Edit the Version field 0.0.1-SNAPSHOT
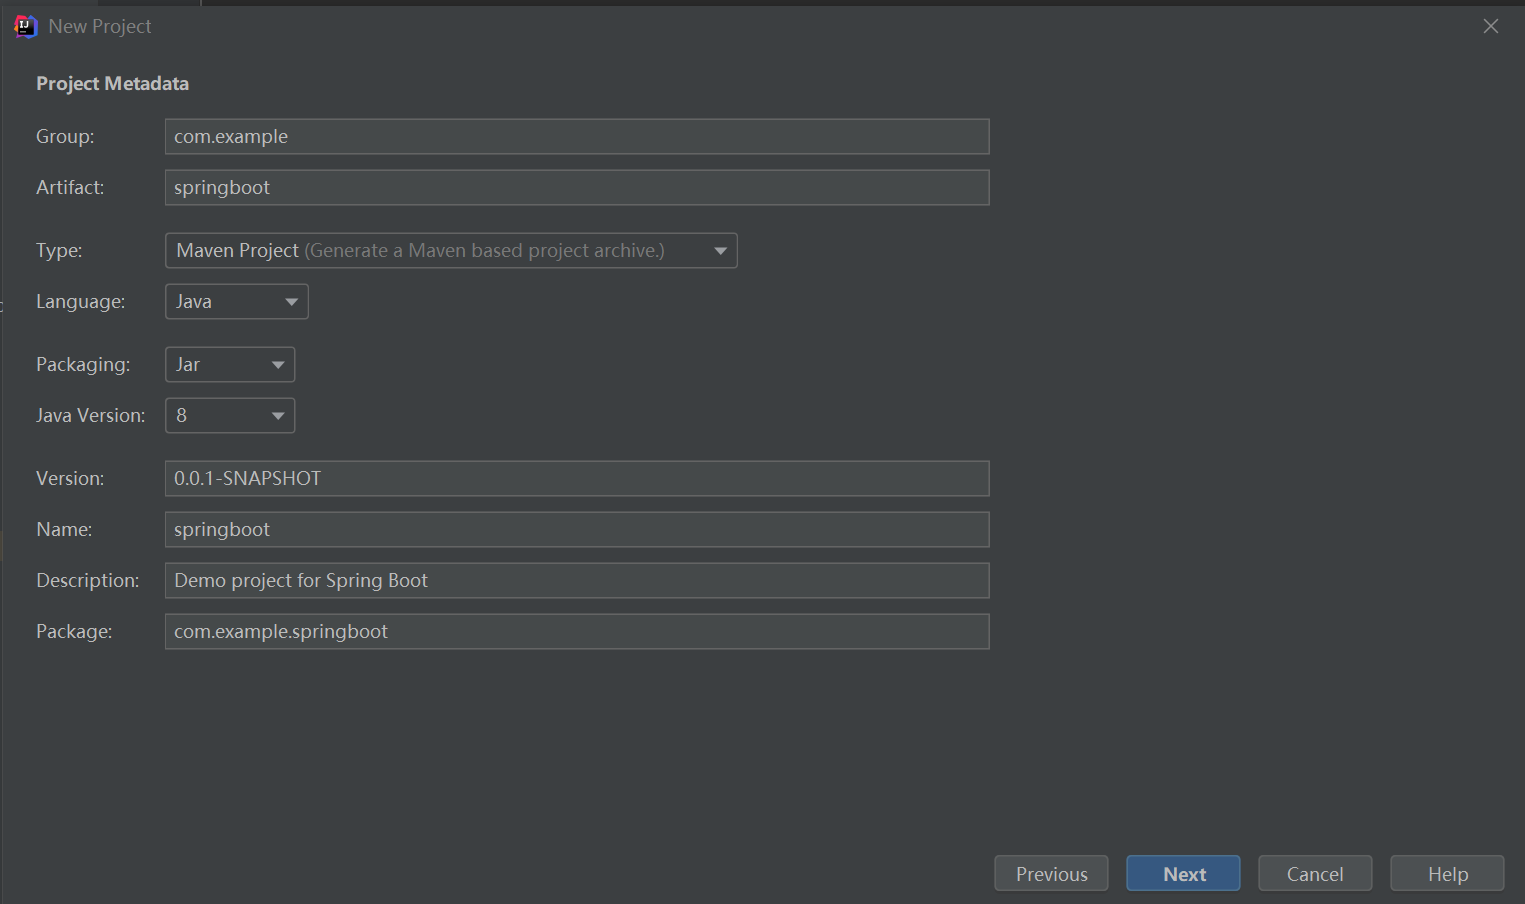The width and height of the screenshot is (1525, 904). pos(577,479)
